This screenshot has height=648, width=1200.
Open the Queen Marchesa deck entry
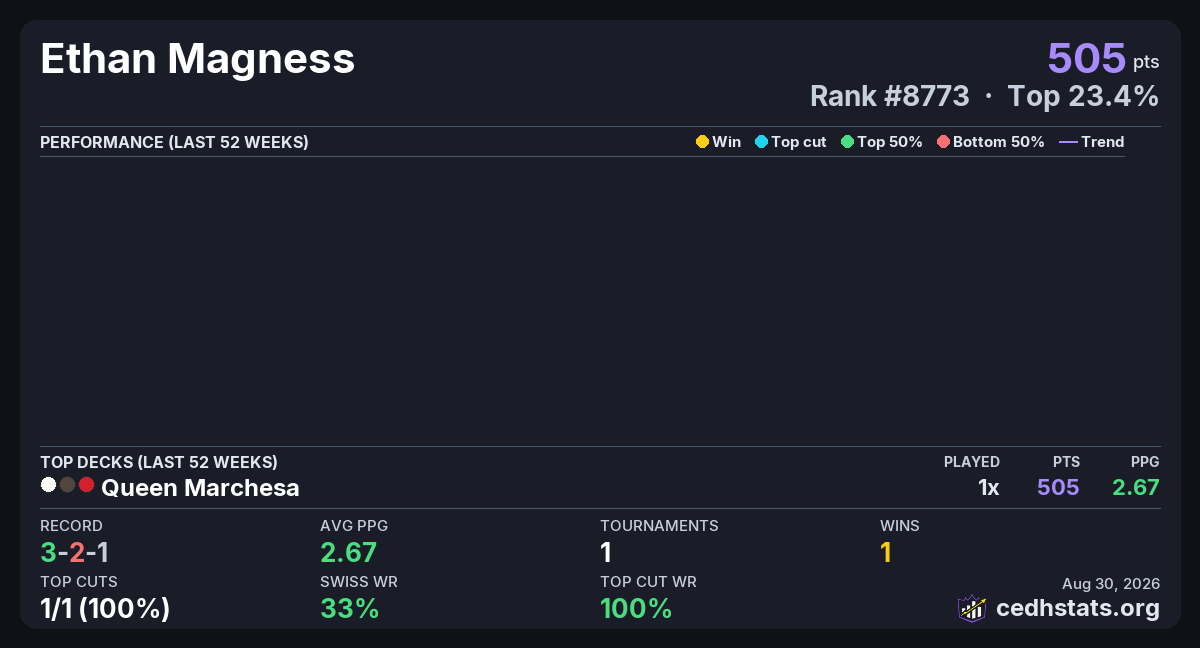tap(200, 488)
